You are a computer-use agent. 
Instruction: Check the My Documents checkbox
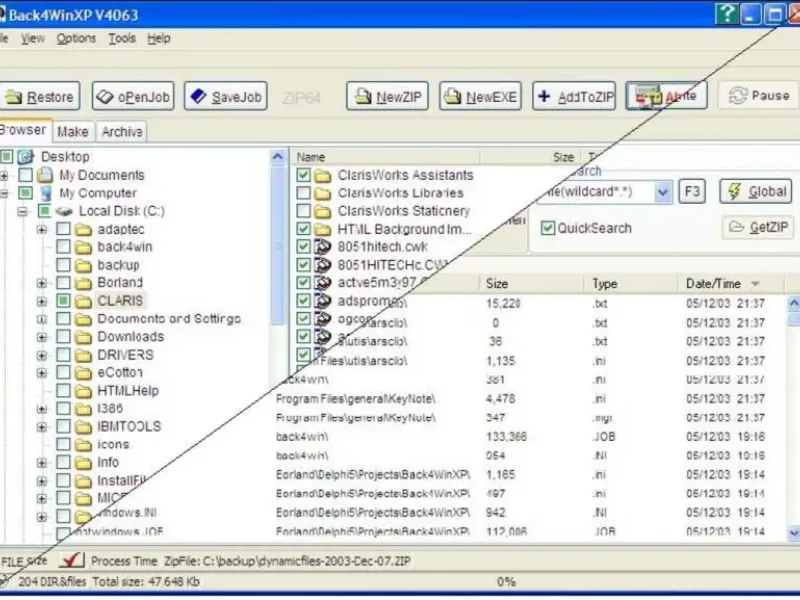coord(25,175)
